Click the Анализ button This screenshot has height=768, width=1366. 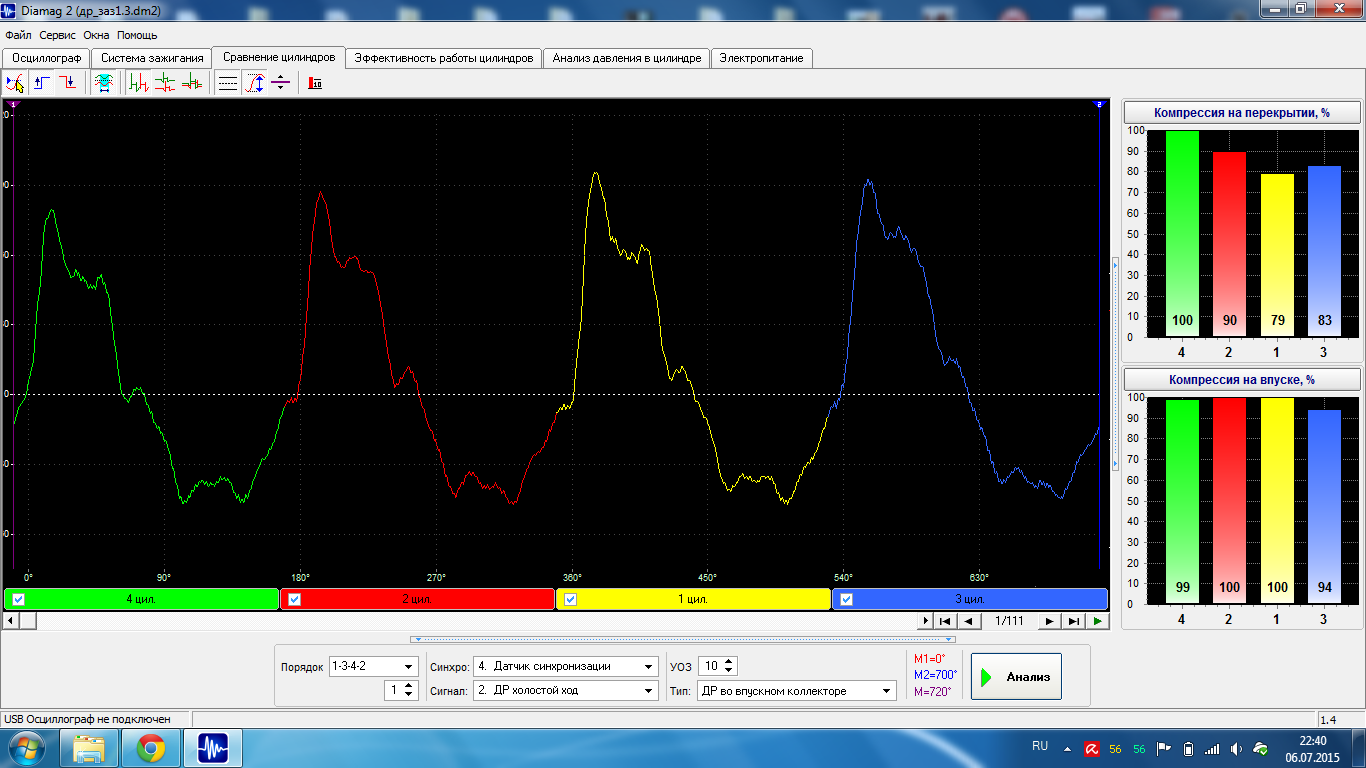coord(1016,677)
